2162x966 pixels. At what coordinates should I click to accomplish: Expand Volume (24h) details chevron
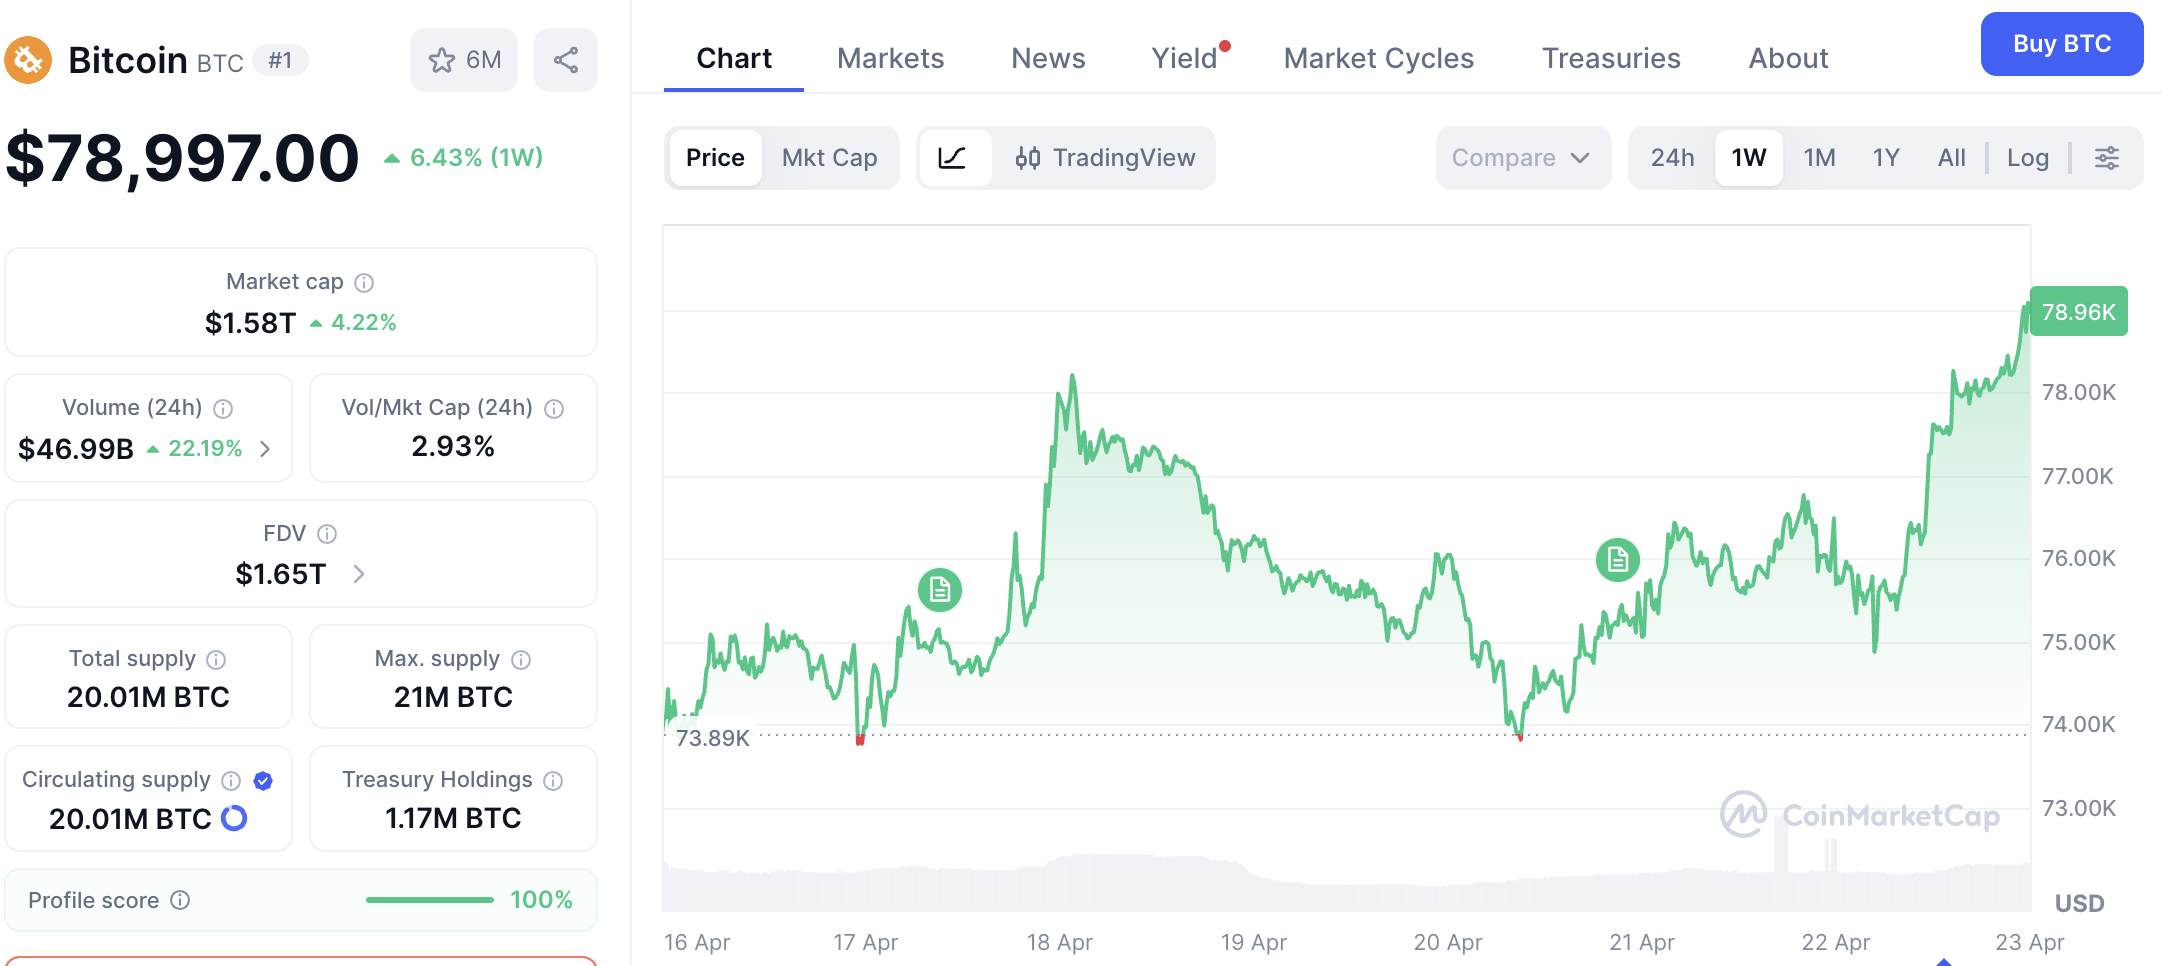coord(265,449)
